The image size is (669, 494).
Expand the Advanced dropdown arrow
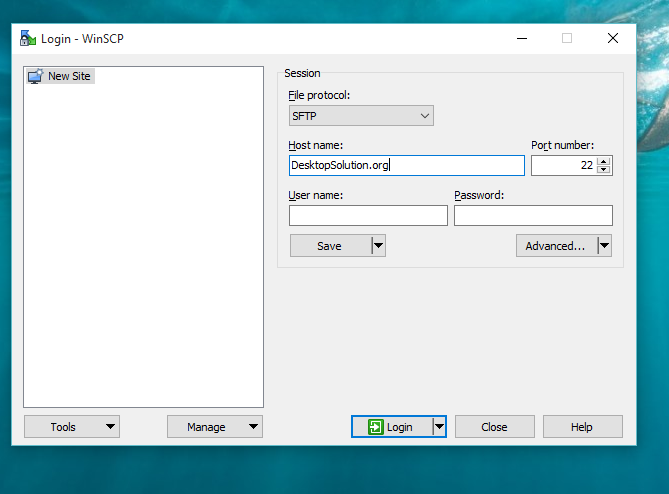point(605,246)
